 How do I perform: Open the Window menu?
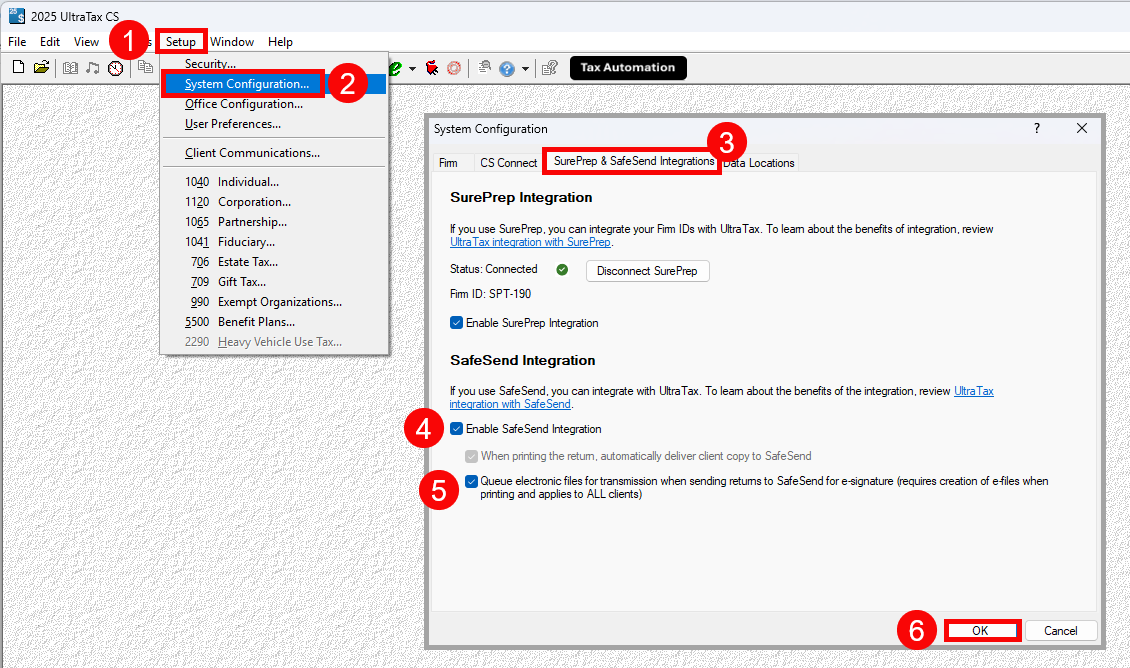(x=232, y=42)
